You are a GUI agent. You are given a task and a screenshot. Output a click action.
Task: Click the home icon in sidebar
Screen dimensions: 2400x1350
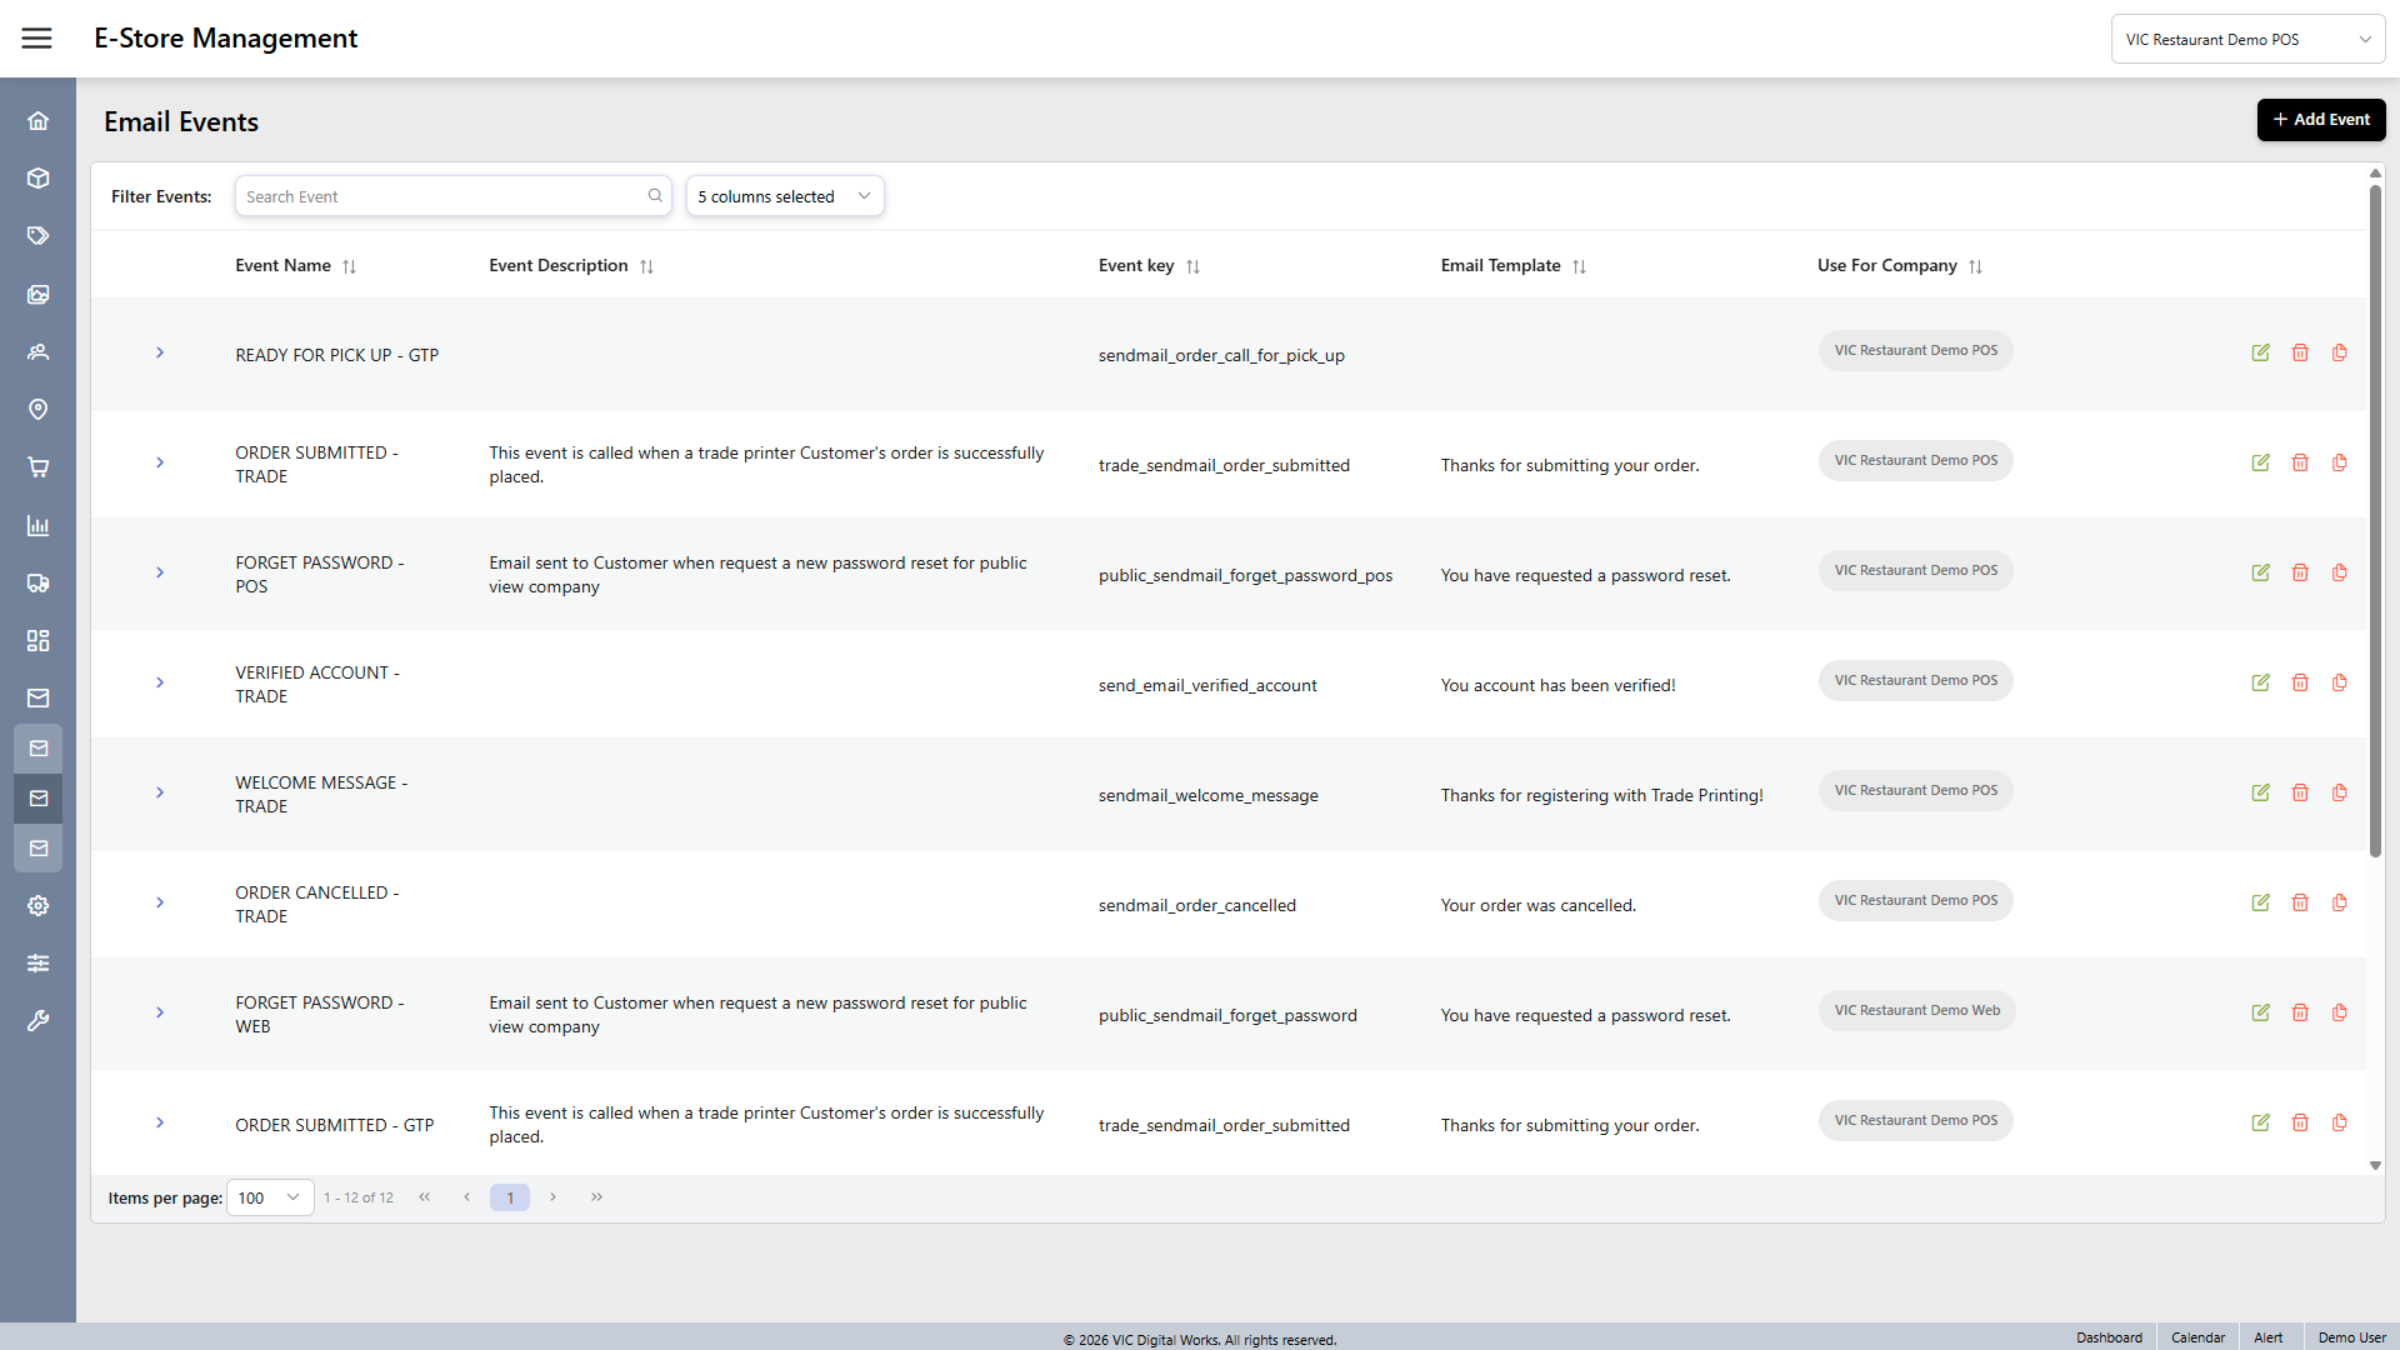click(x=38, y=121)
